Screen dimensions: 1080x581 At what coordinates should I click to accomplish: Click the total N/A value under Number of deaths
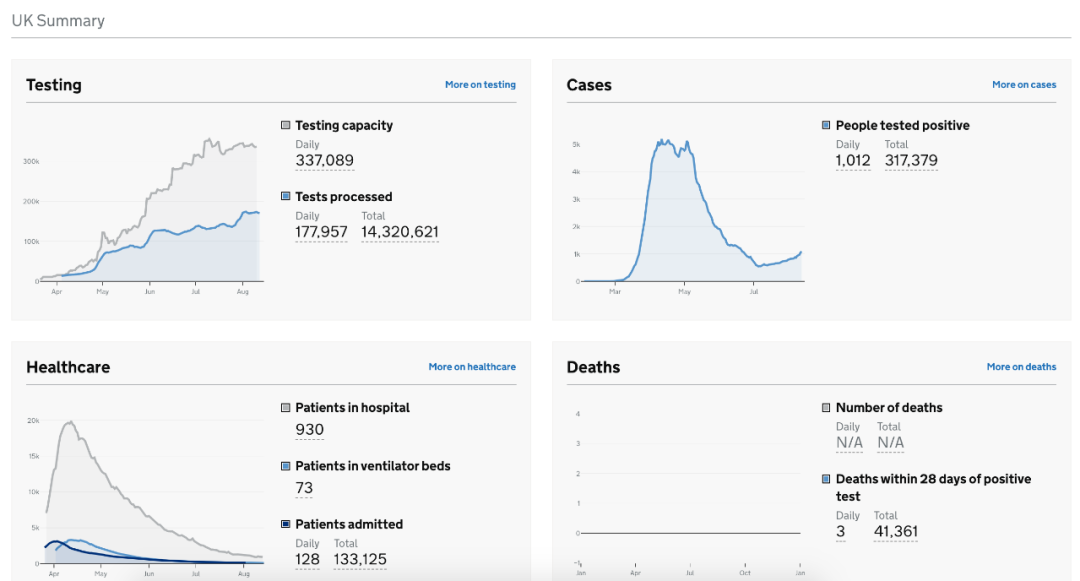coord(890,443)
